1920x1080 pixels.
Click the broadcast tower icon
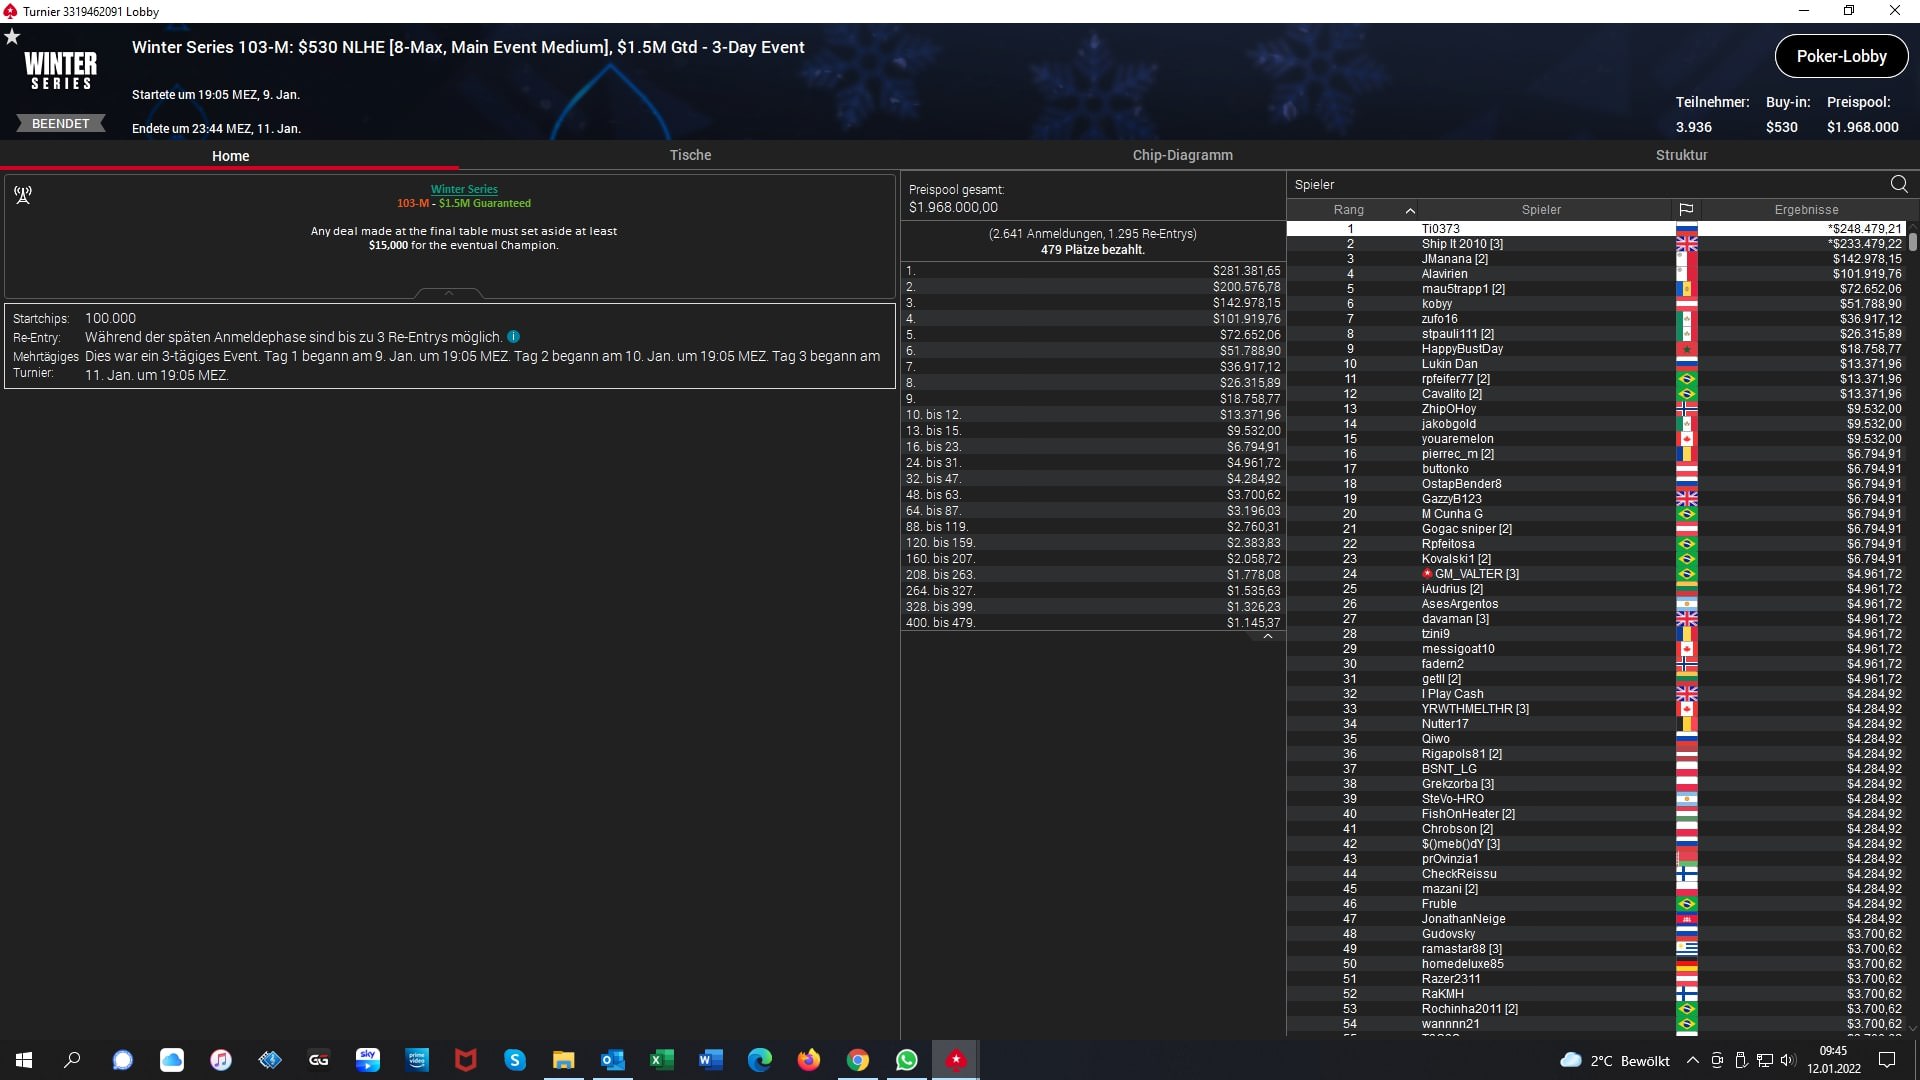[x=23, y=195]
